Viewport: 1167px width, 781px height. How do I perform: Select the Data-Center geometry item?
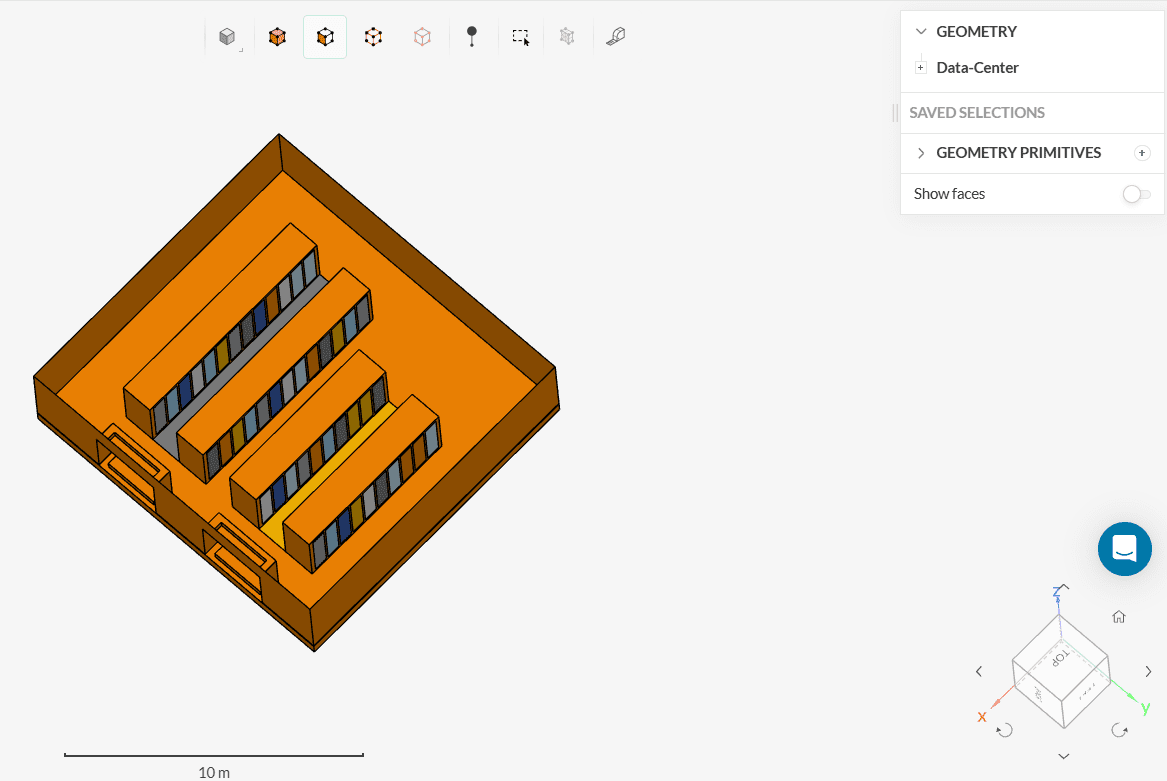[x=977, y=68]
